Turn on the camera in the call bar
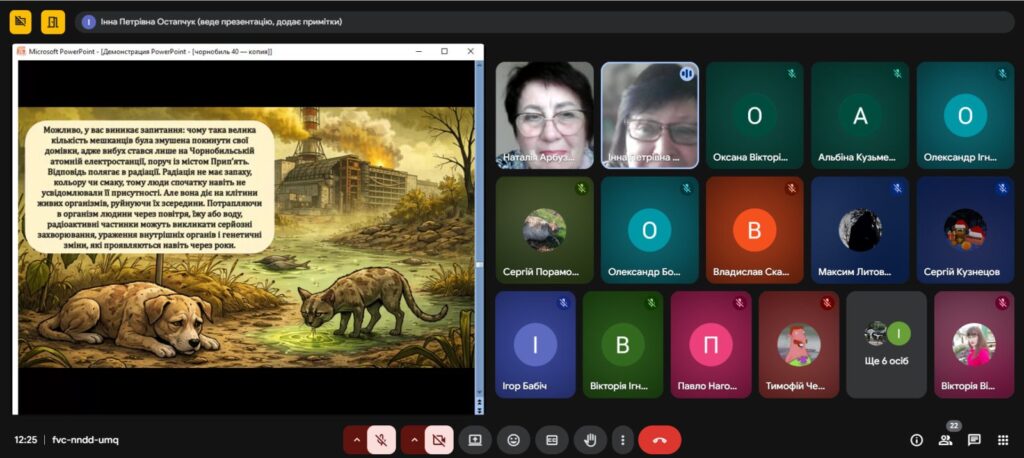This screenshot has width=1024, height=458. [x=438, y=440]
